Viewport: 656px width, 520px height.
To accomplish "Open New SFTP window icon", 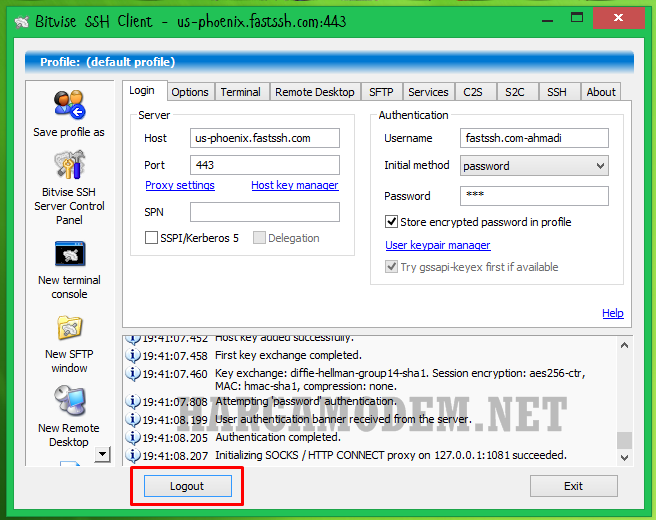I will pos(69,328).
